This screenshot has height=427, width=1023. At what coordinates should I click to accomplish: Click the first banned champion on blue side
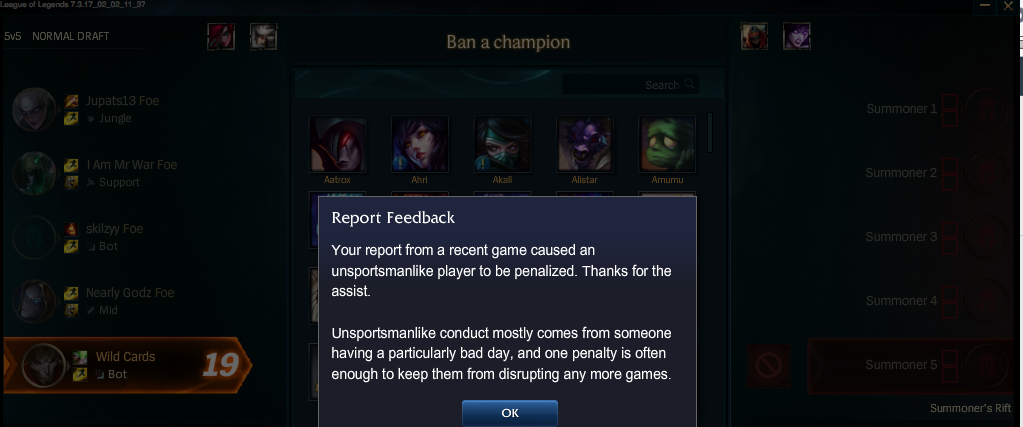pos(221,37)
